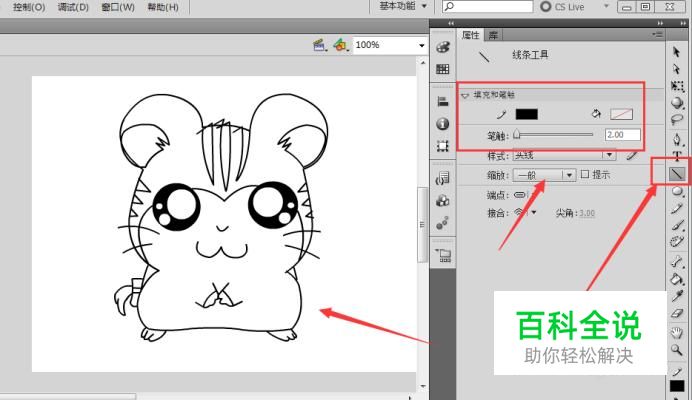Screen dimensions: 692x400
Task: Open the Code Snippets panel icon
Action: tap(443, 178)
